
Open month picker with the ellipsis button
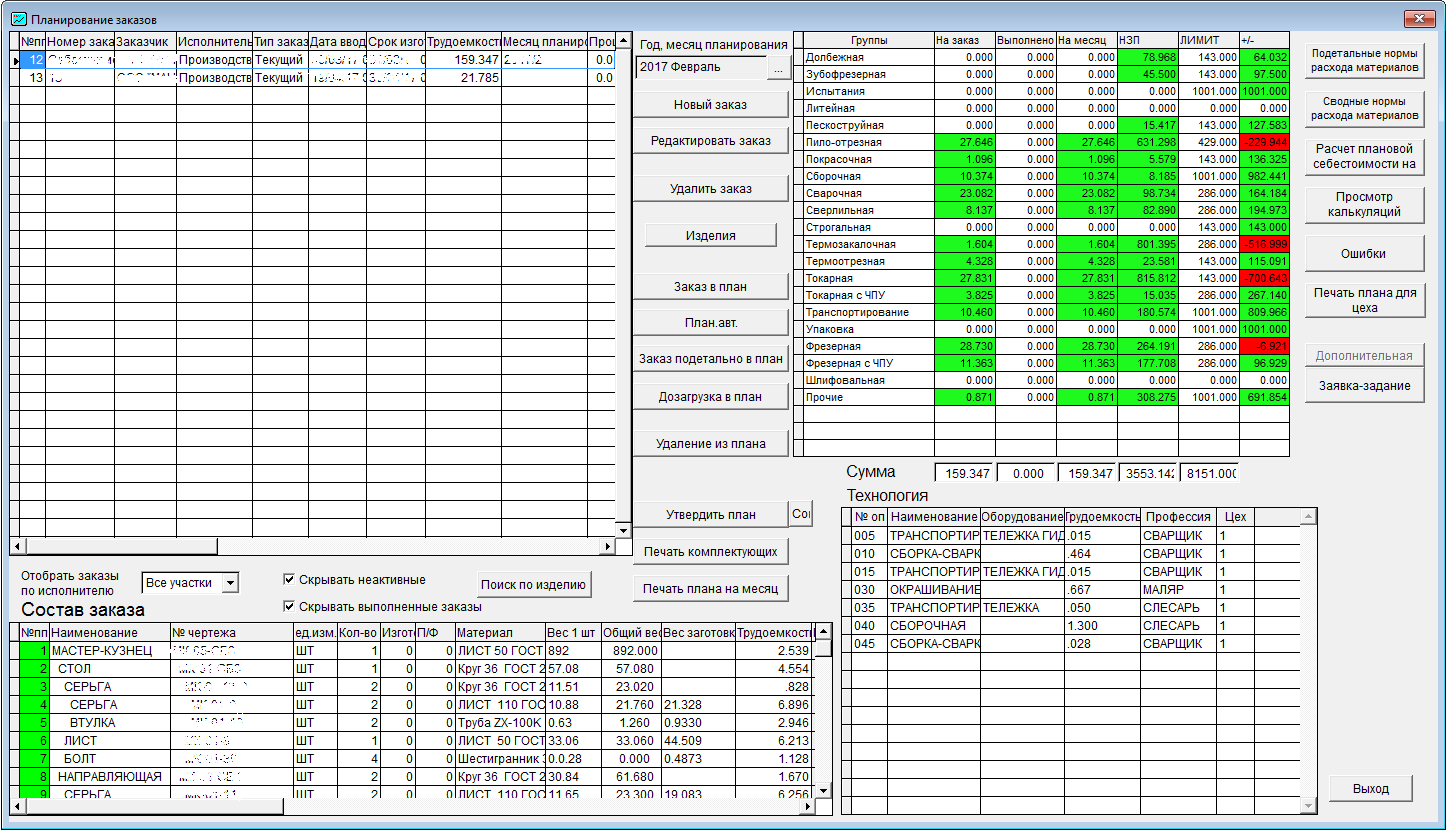click(x=778, y=68)
